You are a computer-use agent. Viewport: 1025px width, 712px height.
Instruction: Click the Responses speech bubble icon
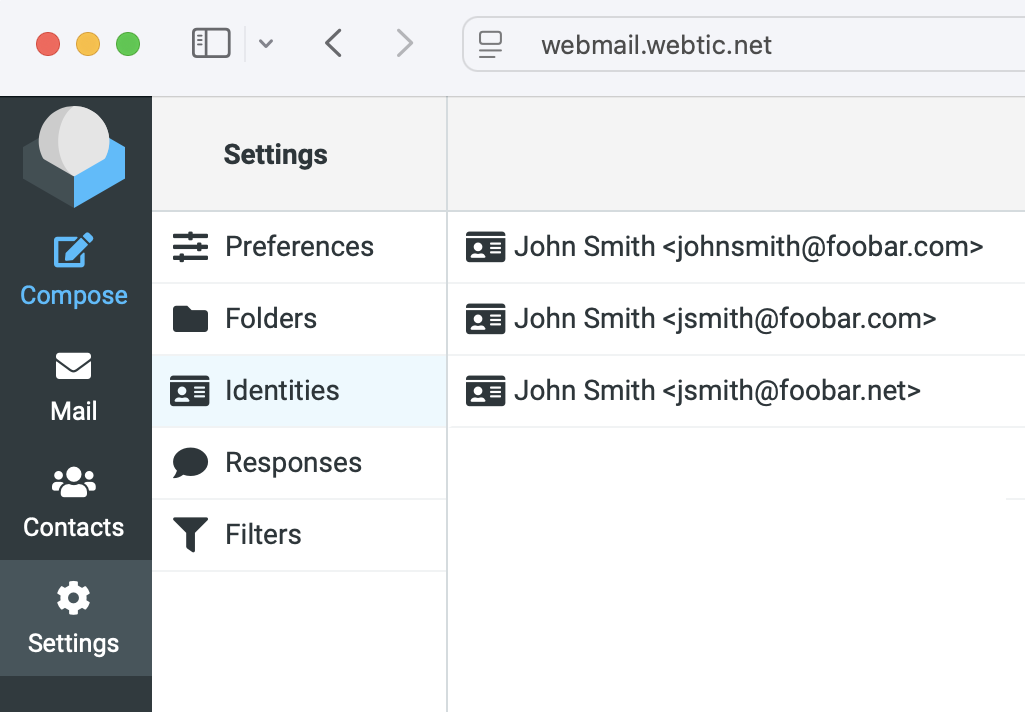click(x=190, y=463)
